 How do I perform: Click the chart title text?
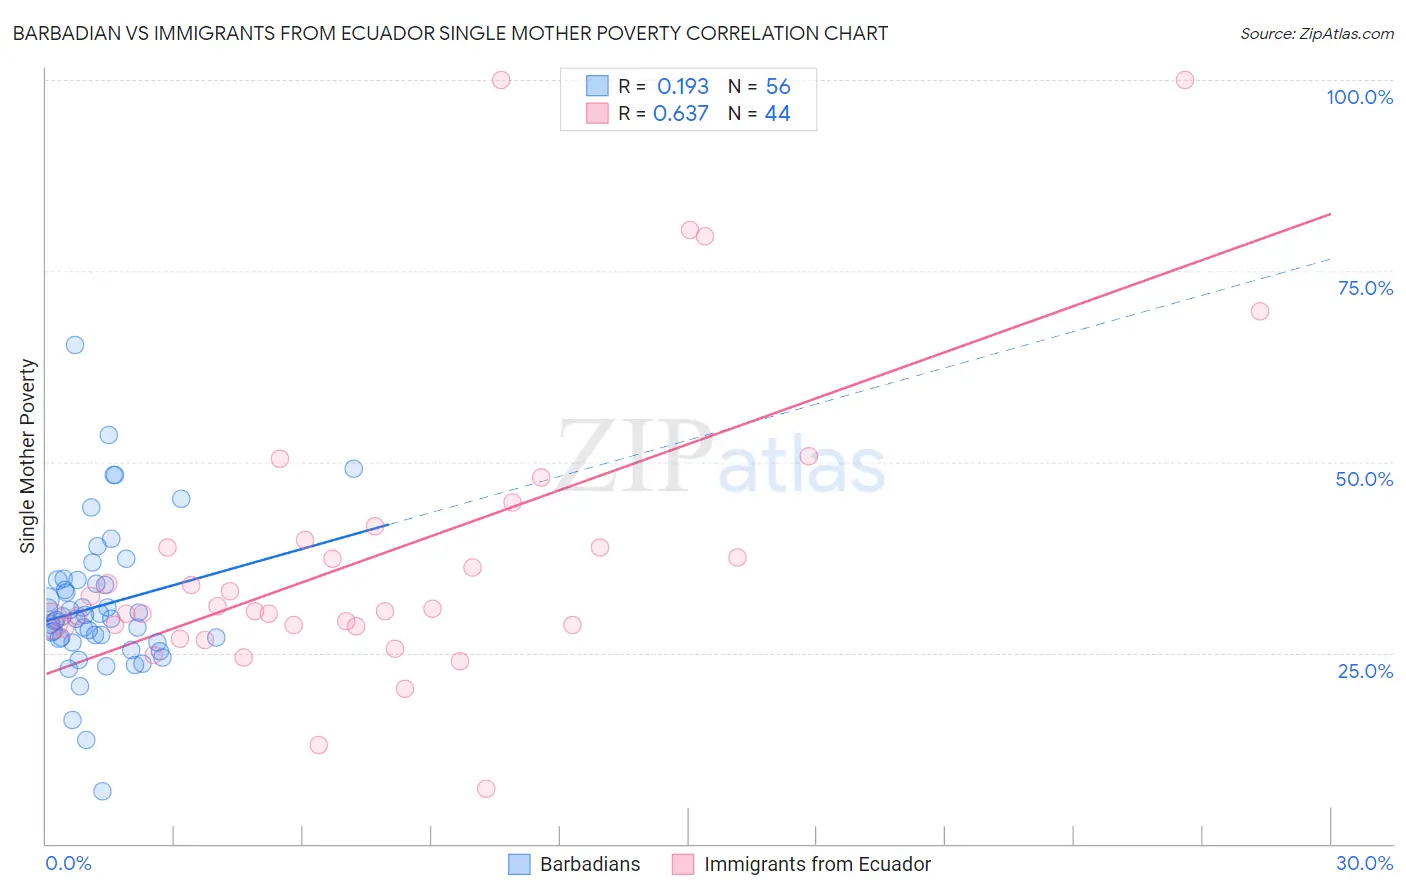[x=450, y=33]
